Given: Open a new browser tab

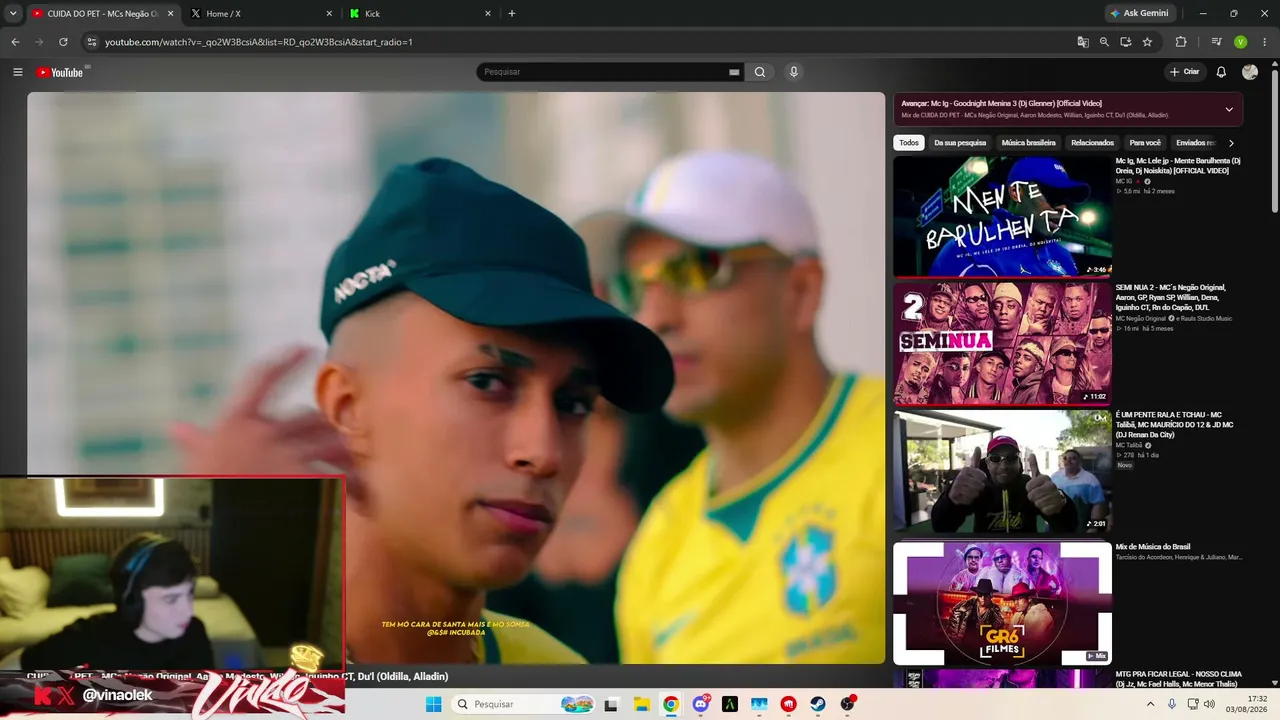Looking at the screenshot, I should click(512, 14).
